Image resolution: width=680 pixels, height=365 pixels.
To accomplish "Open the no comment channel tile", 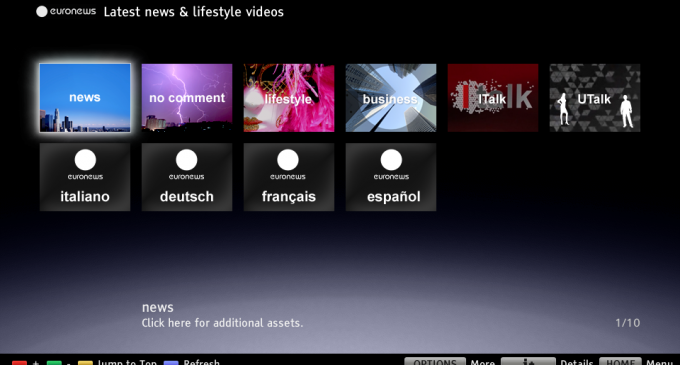I will (x=187, y=98).
